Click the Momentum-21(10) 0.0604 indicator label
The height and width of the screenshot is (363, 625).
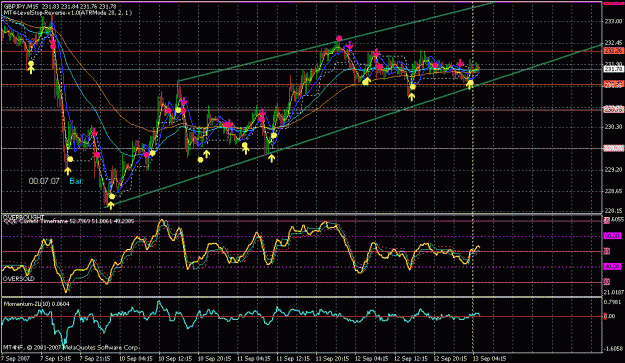click(37, 304)
